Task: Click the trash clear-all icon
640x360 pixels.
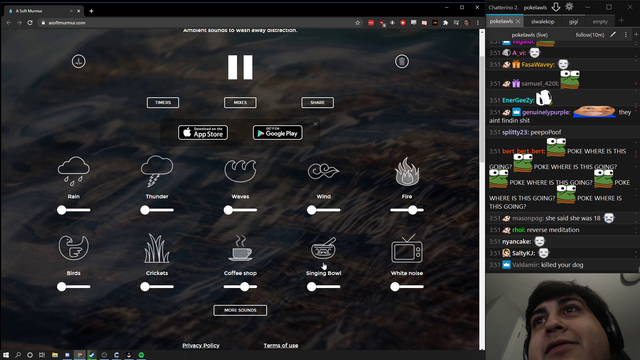Action: point(402,62)
